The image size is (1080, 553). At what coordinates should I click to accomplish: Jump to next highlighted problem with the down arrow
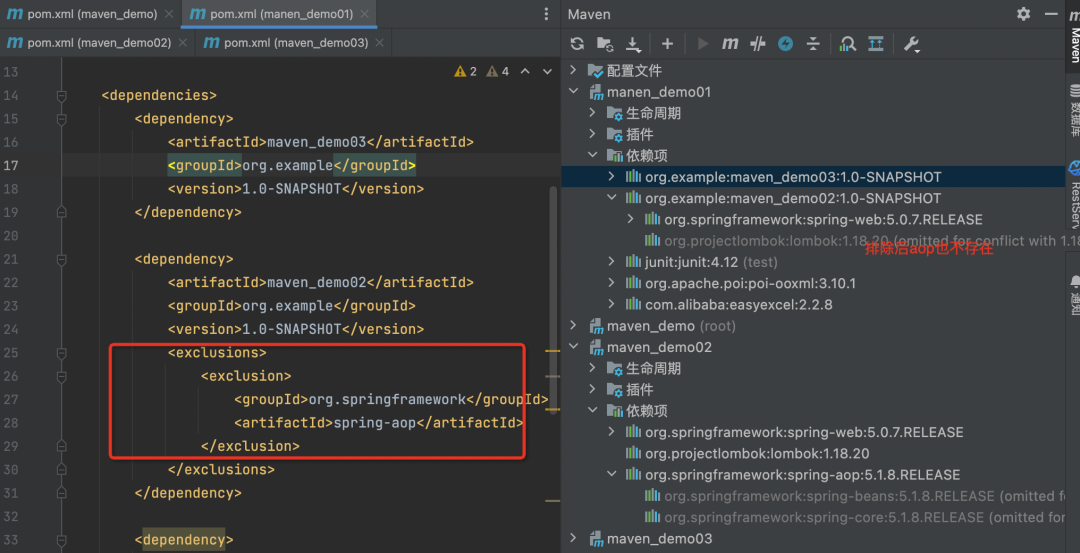pos(548,71)
